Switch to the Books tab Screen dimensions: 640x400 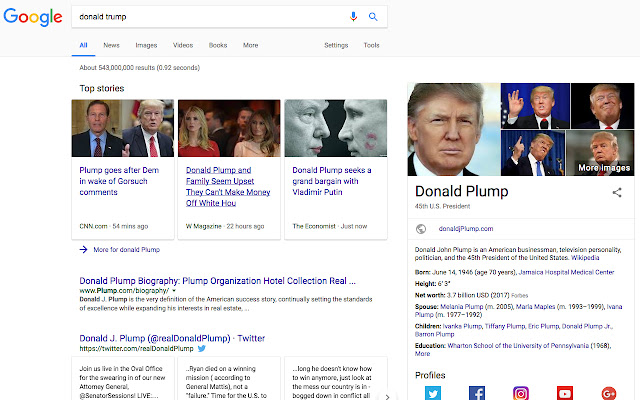pyautogui.click(x=218, y=45)
